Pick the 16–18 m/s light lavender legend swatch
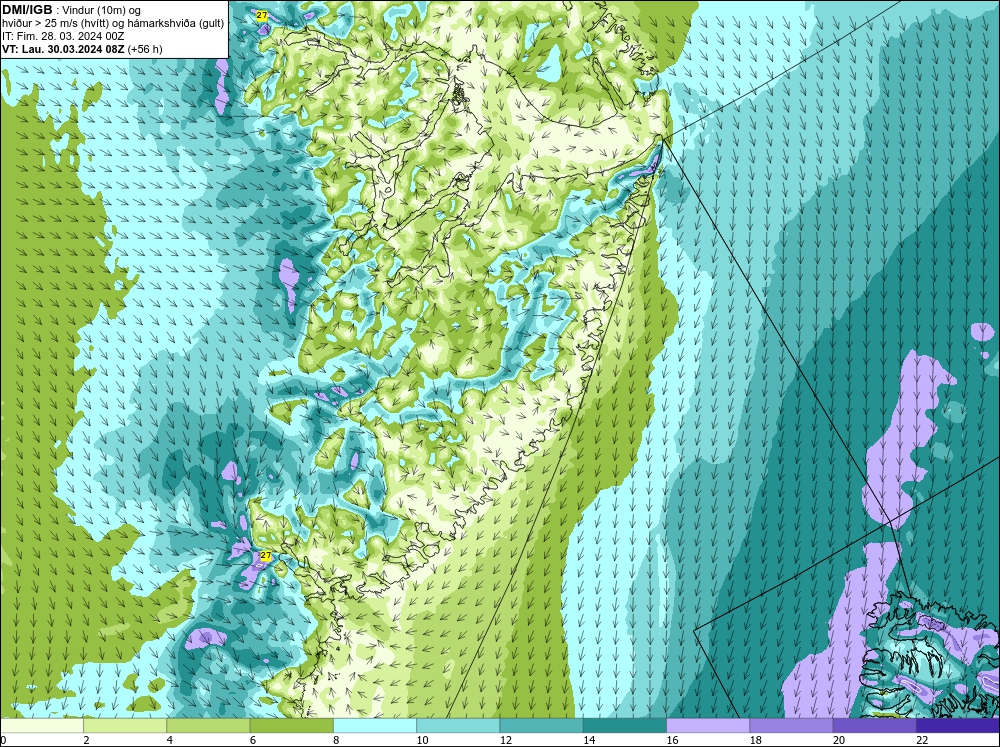1000x747 pixels. pos(708,726)
